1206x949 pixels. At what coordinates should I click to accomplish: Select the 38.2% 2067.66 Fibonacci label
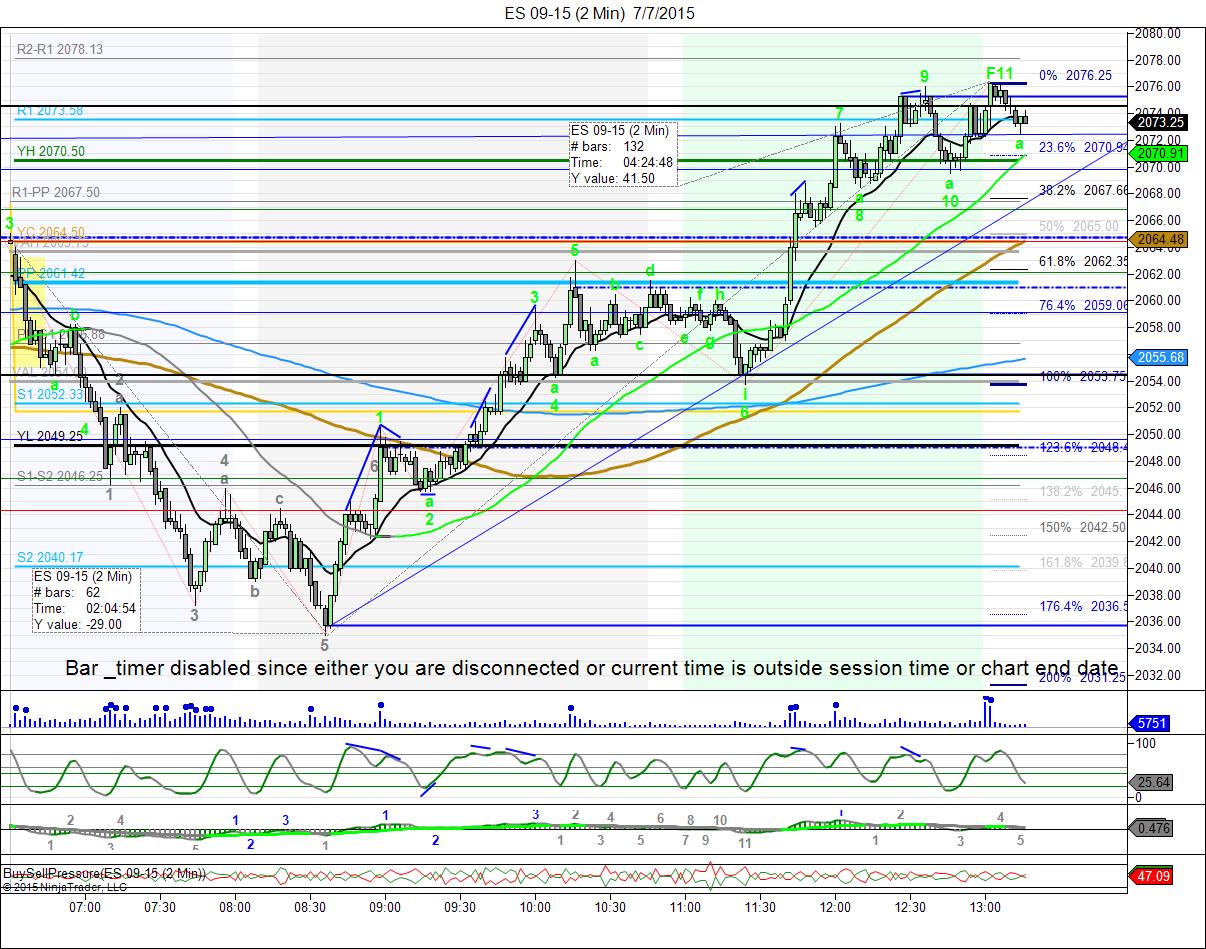click(x=1083, y=190)
